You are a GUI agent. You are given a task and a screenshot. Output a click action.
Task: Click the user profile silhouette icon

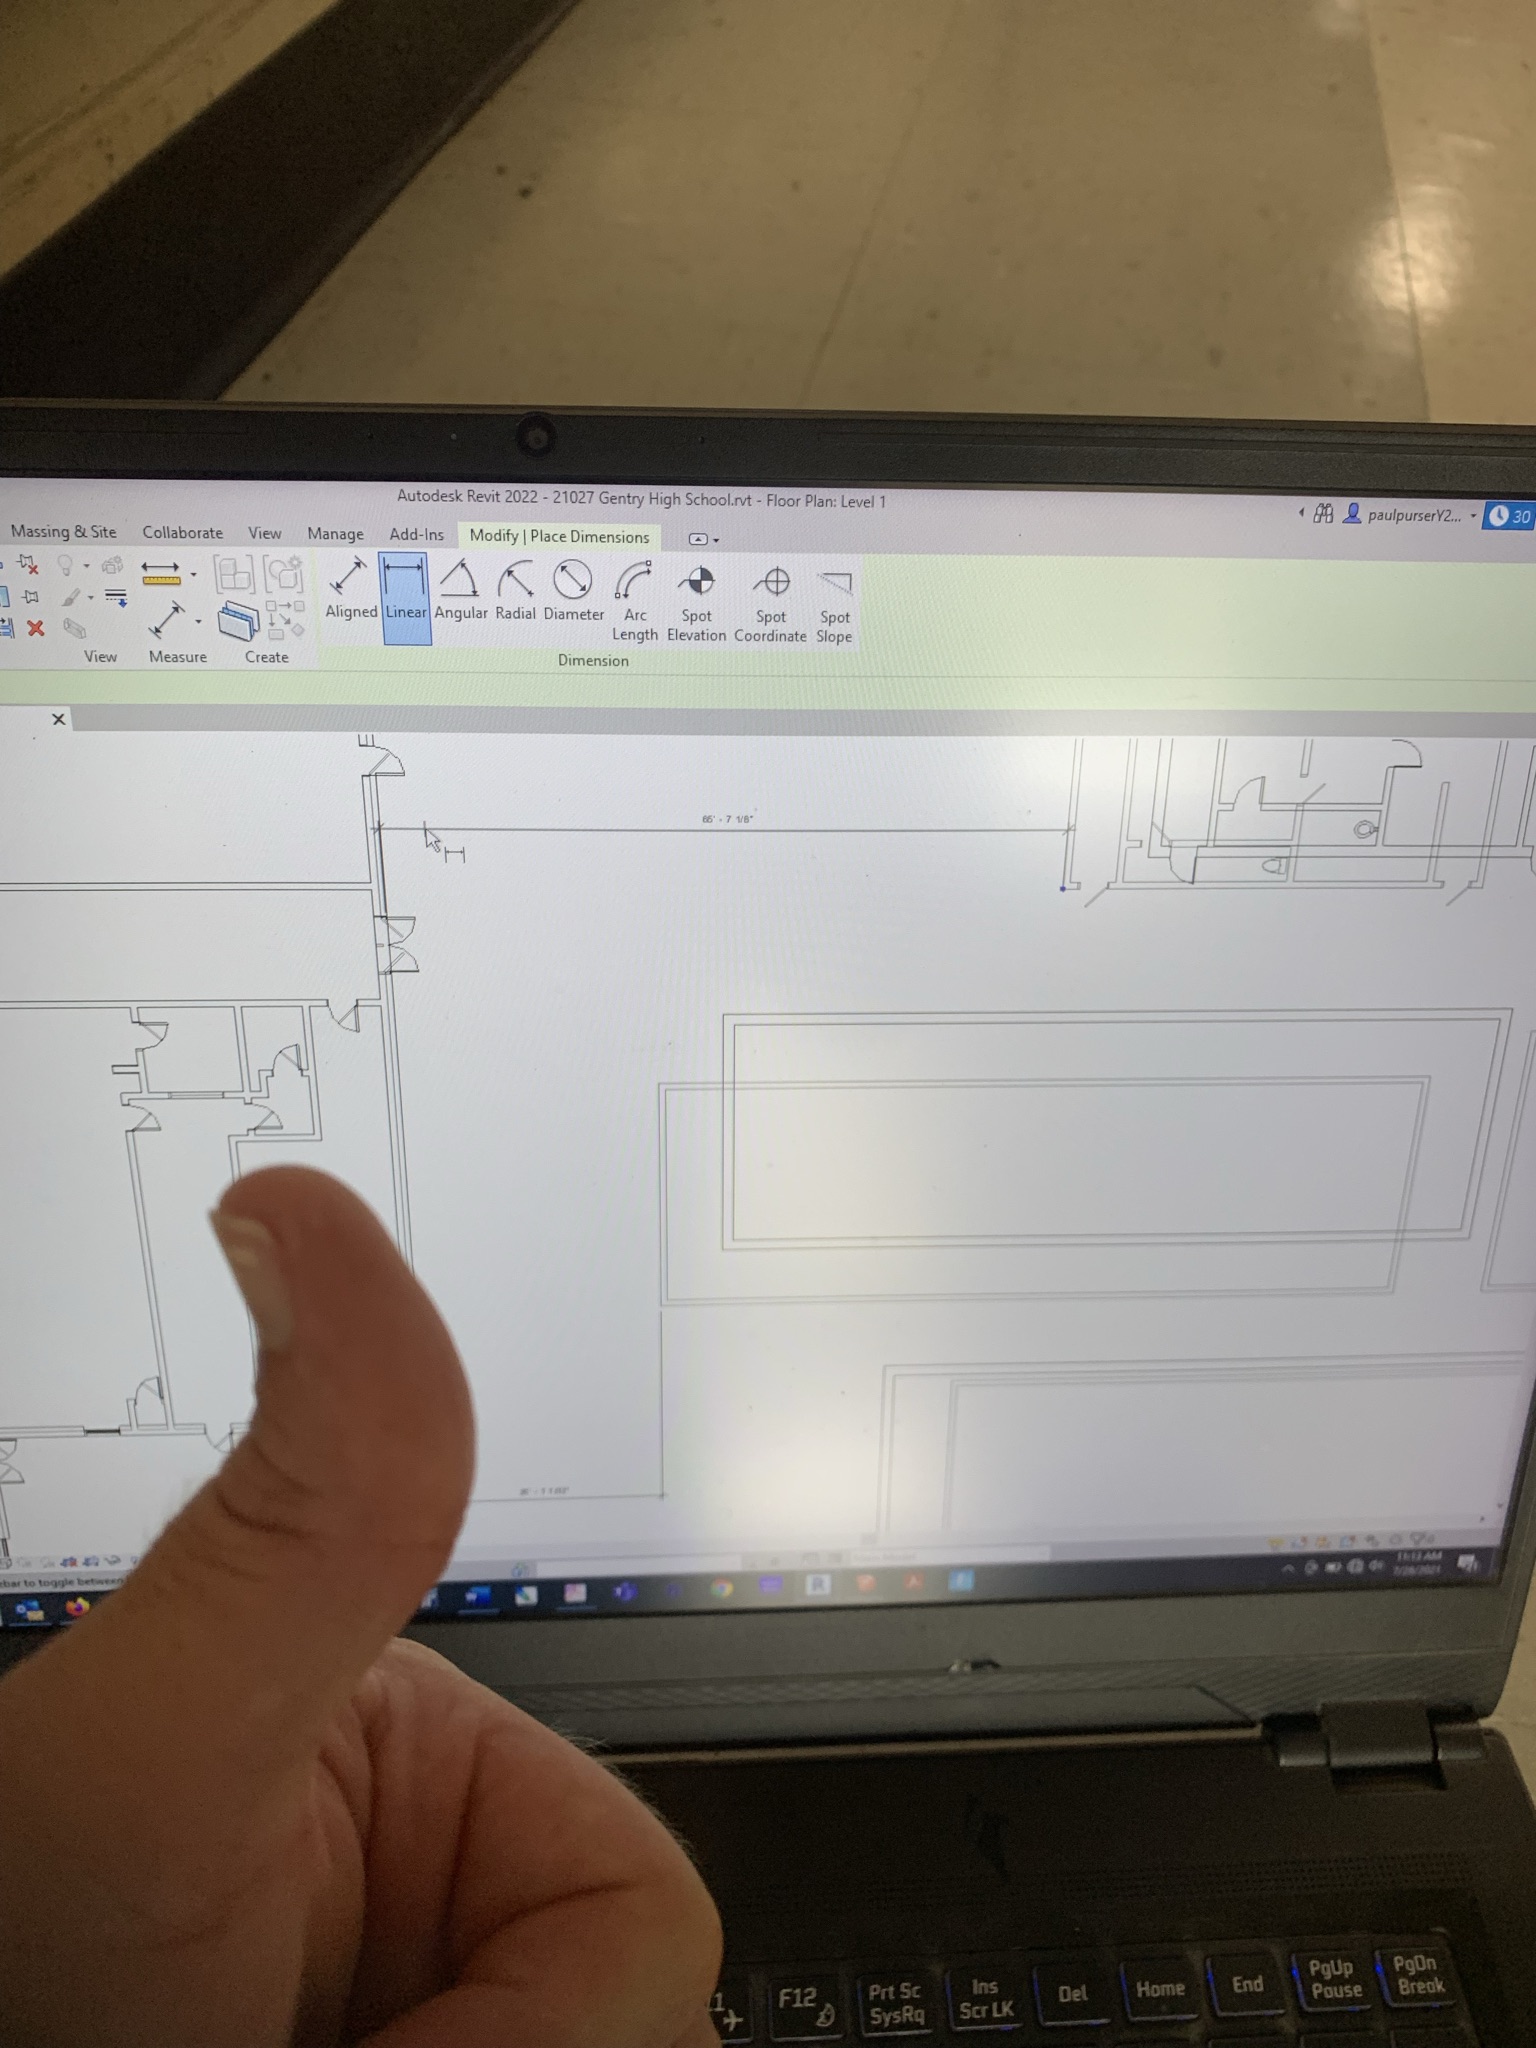1352,514
